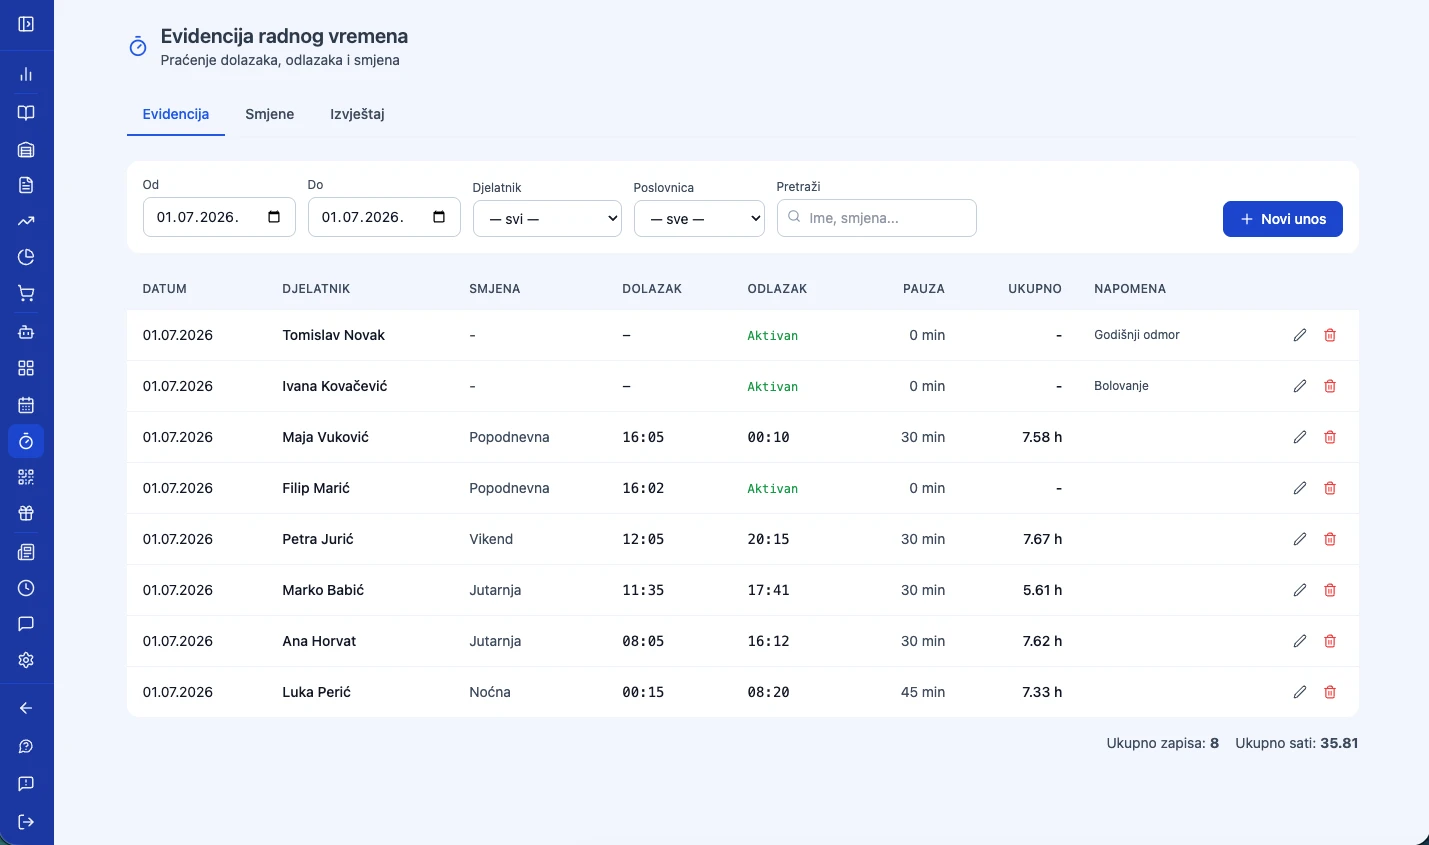Toggle the sidebar panel icon at top

coord(26,24)
